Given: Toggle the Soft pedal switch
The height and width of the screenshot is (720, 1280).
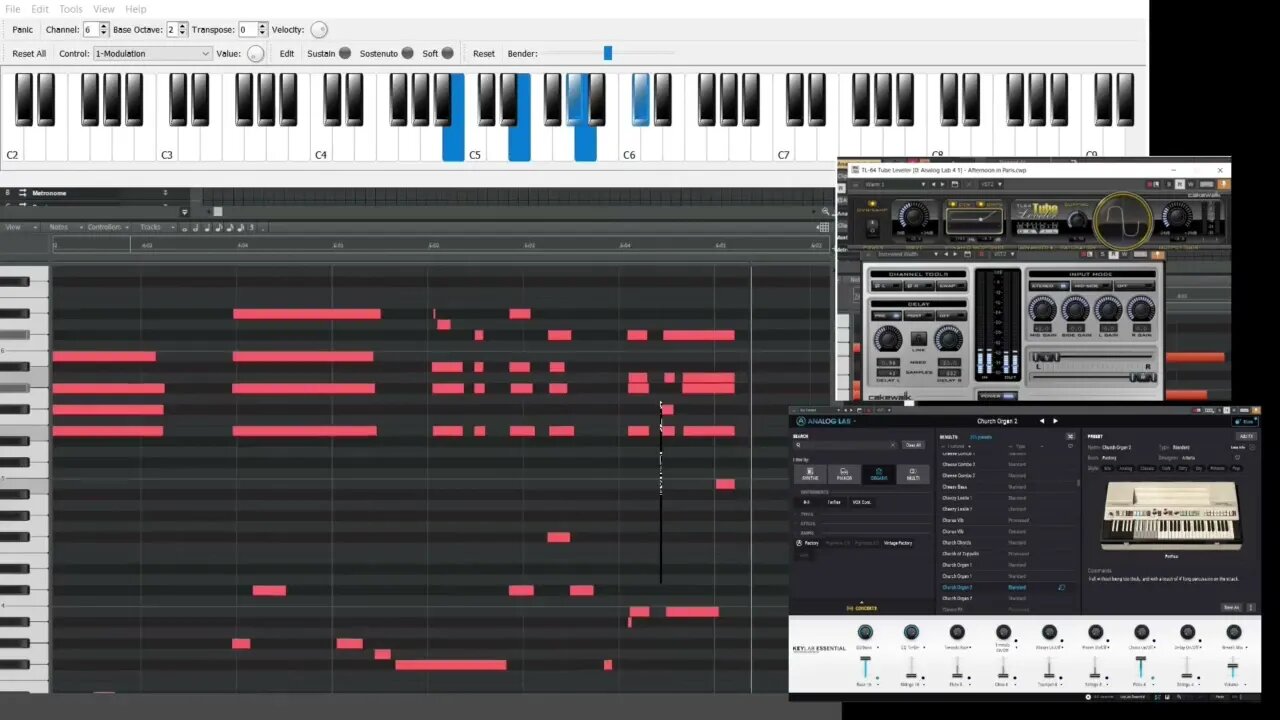Looking at the screenshot, I should (447, 54).
